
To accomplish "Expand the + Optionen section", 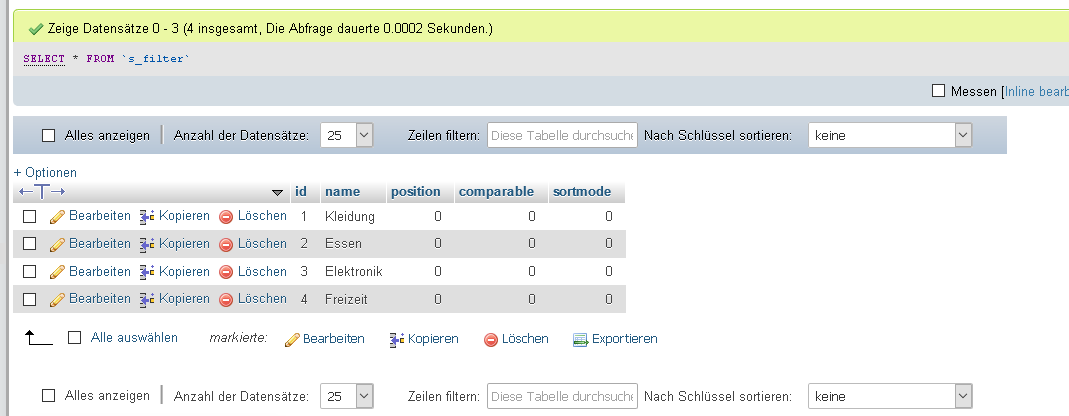I will [45, 173].
